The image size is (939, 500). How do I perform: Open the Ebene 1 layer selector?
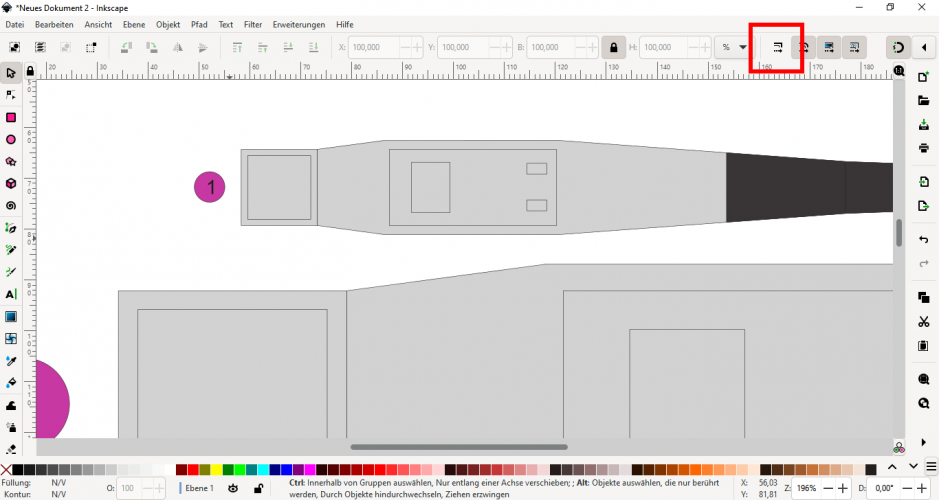(199, 488)
